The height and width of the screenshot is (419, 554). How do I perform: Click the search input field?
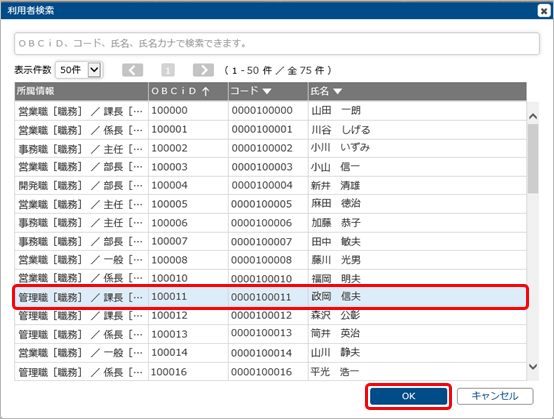277,43
